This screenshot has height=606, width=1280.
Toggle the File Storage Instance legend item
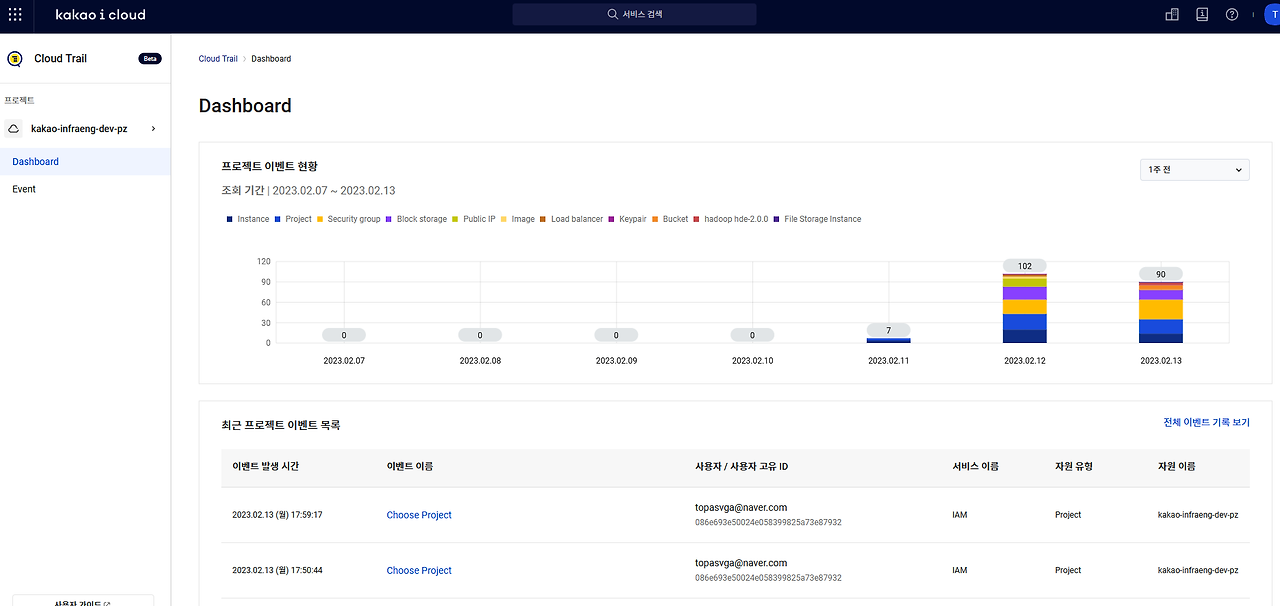pyautogui.click(x=817, y=219)
